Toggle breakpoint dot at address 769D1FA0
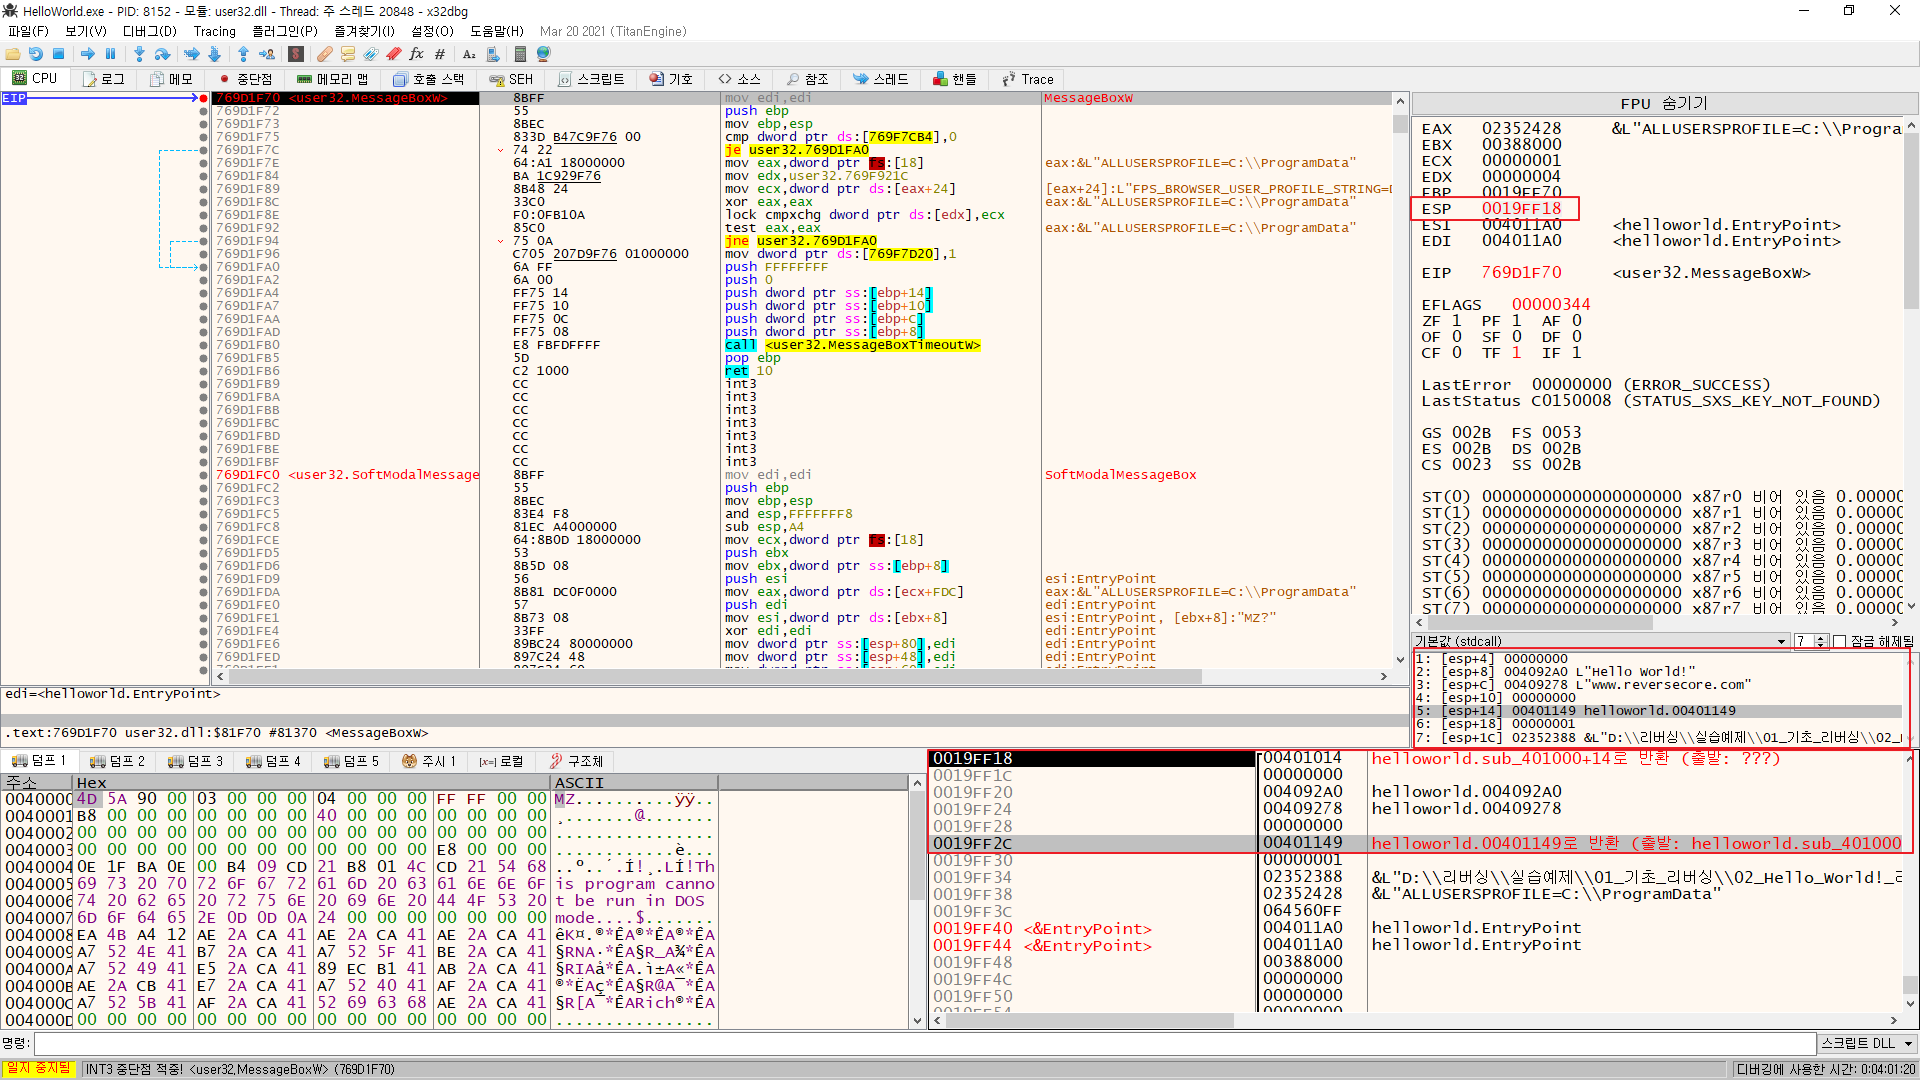This screenshot has width=1920, height=1080. tap(204, 267)
